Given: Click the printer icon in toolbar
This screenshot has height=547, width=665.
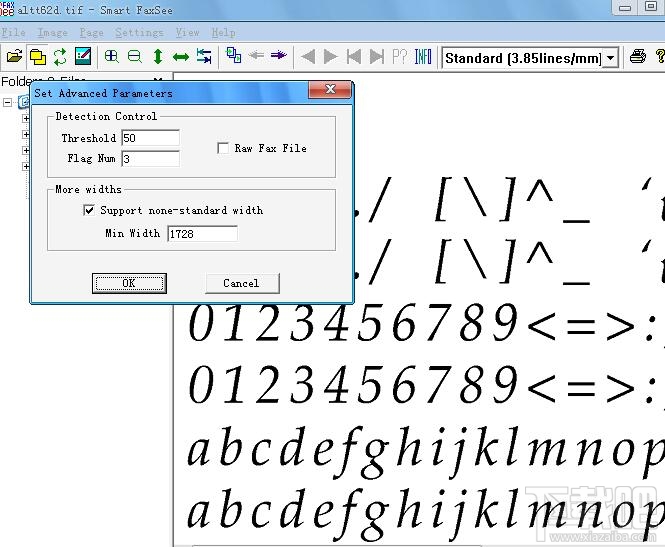Looking at the screenshot, I should 637,56.
